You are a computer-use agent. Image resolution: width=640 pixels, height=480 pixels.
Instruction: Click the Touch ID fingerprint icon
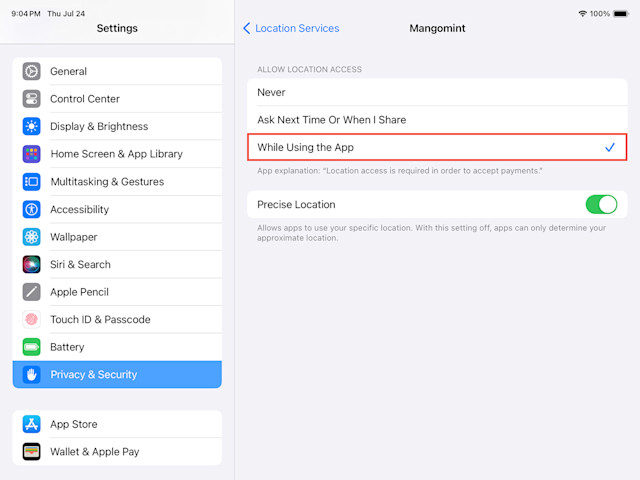point(31,320)
